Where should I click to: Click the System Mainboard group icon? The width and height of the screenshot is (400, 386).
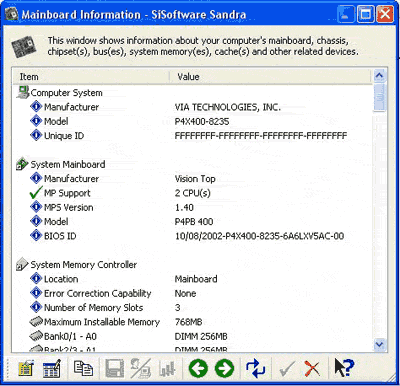click(22, 164)
